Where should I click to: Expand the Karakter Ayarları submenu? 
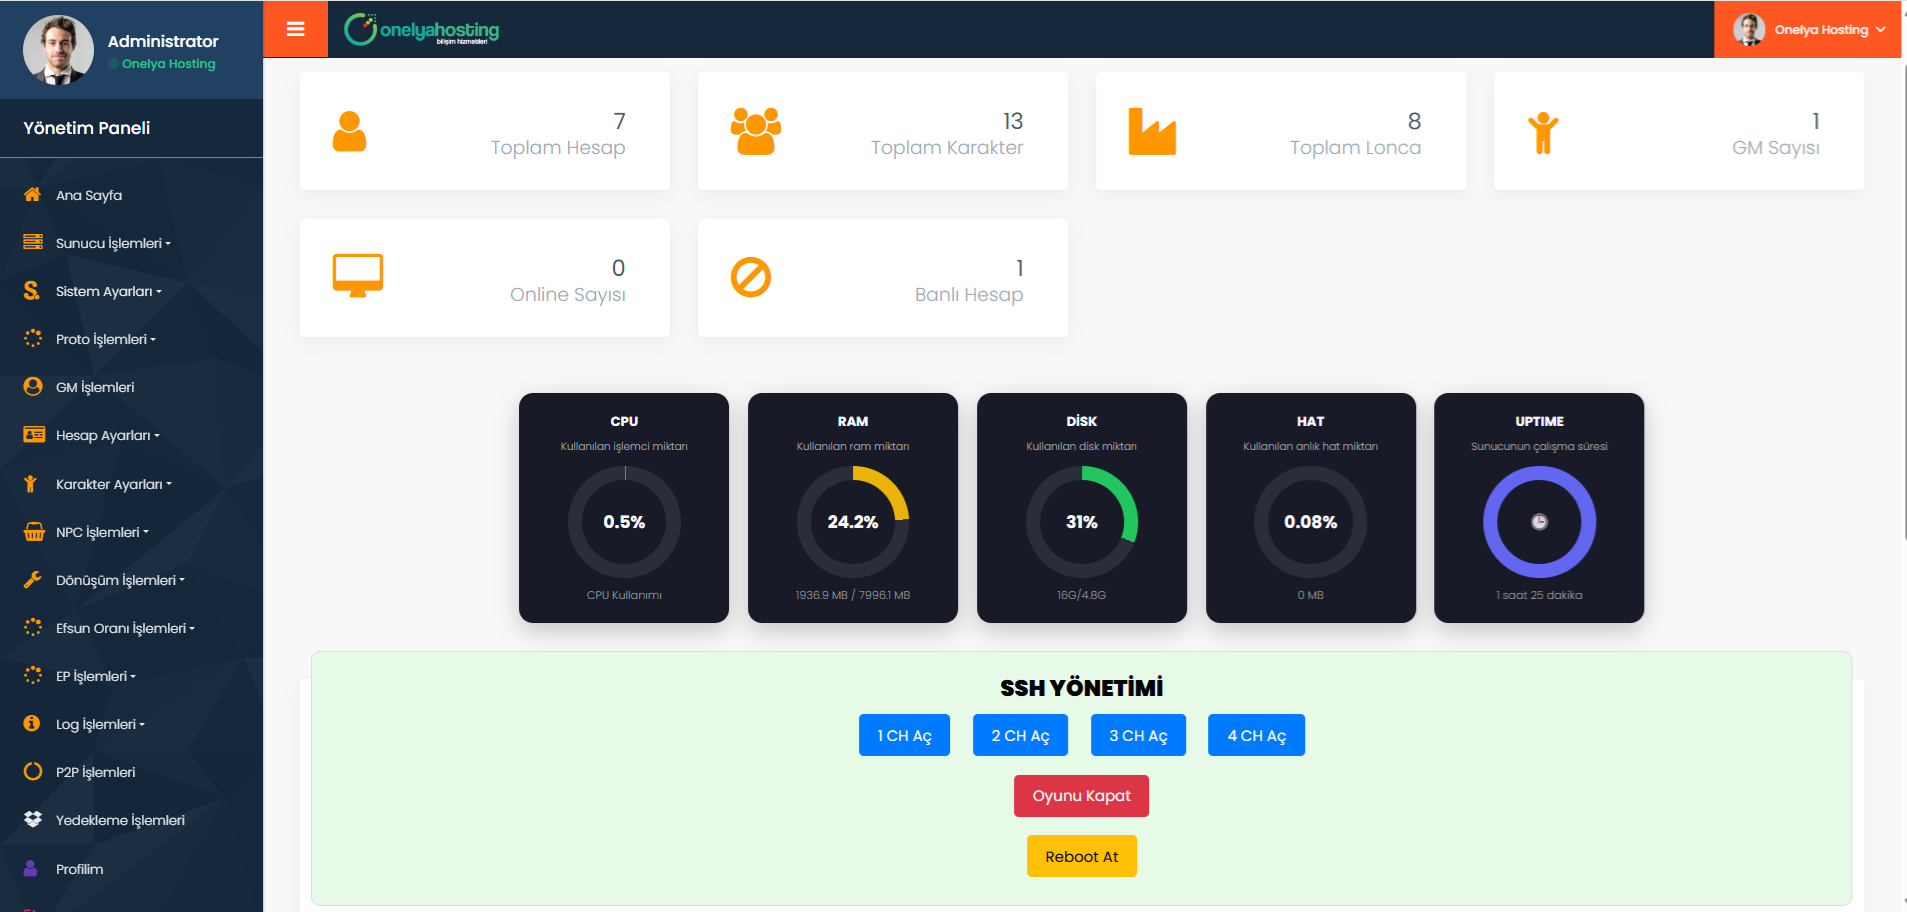tap(113, 484)
